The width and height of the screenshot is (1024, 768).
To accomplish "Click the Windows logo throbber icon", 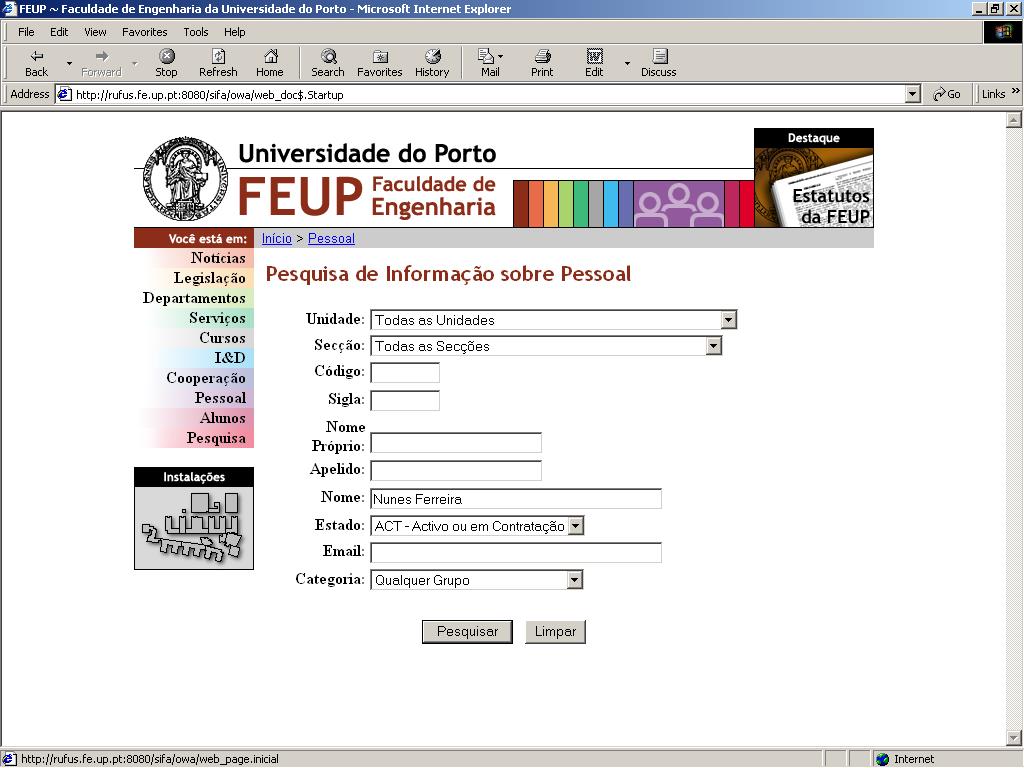I will click(1003, 32).
